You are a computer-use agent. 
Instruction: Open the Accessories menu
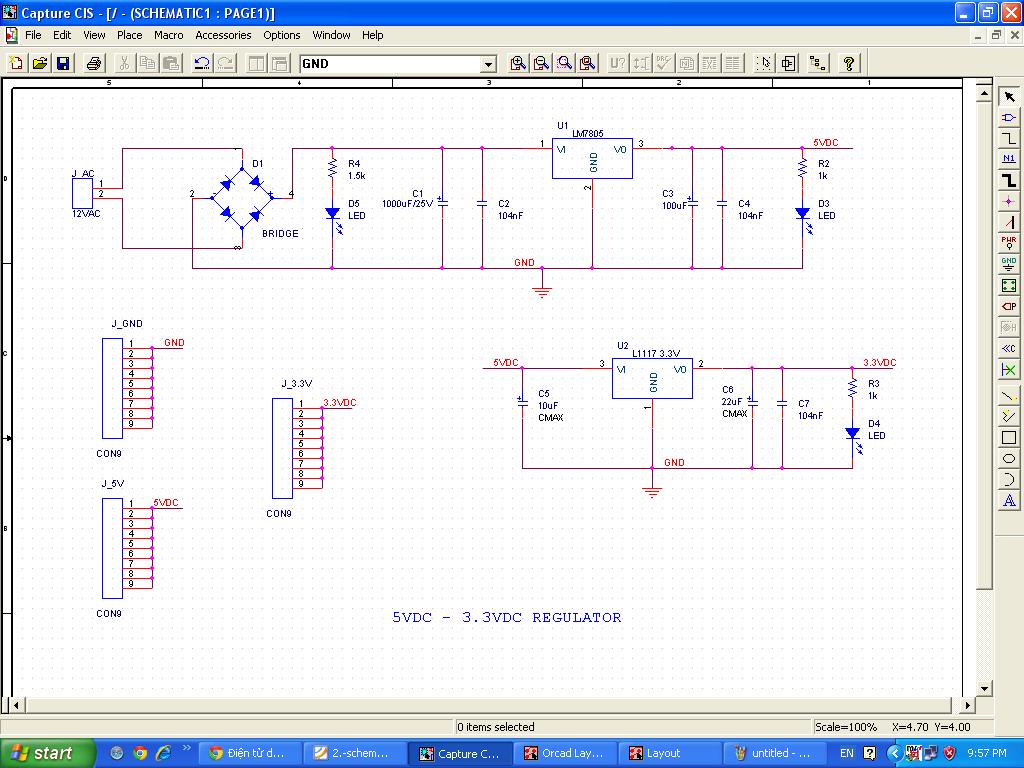[223, 35]
